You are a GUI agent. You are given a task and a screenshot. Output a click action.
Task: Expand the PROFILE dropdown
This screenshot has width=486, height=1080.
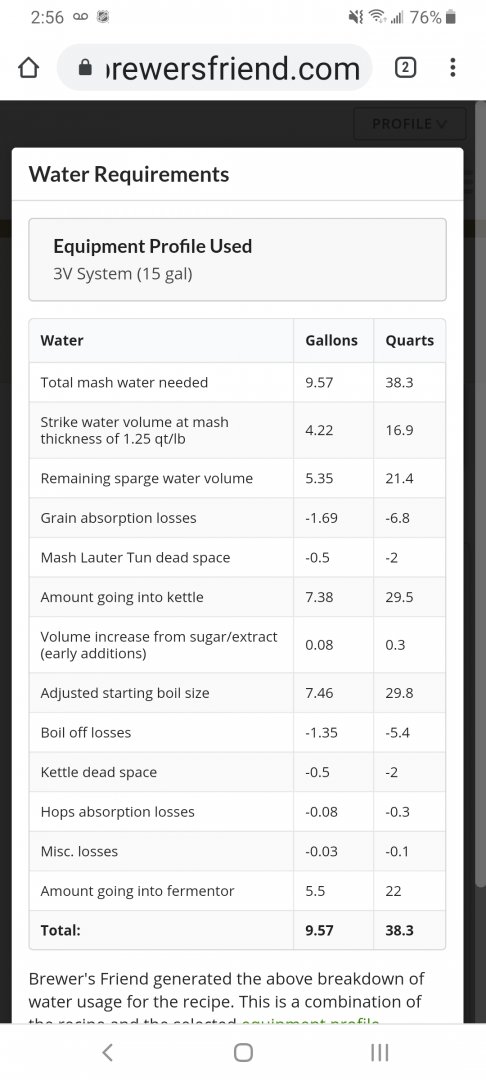coord(410,124)
